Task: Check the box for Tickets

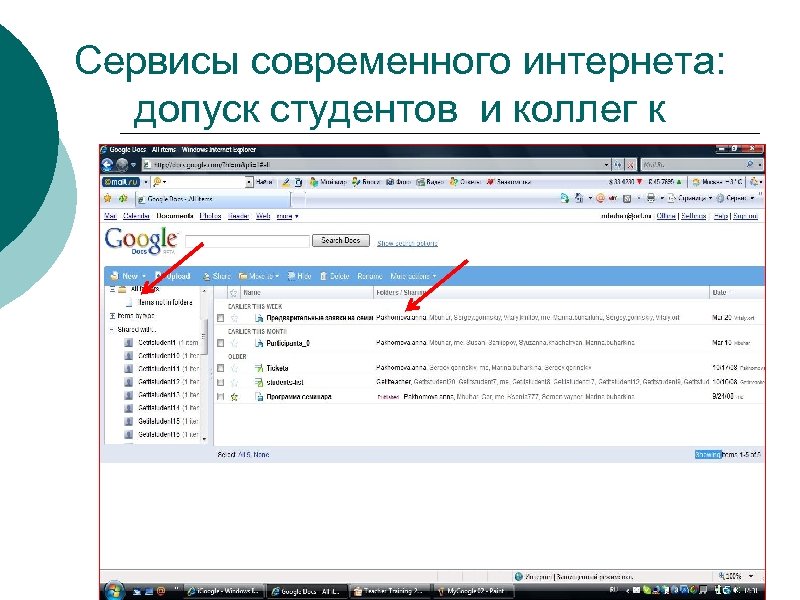Action: coord(220,368)
